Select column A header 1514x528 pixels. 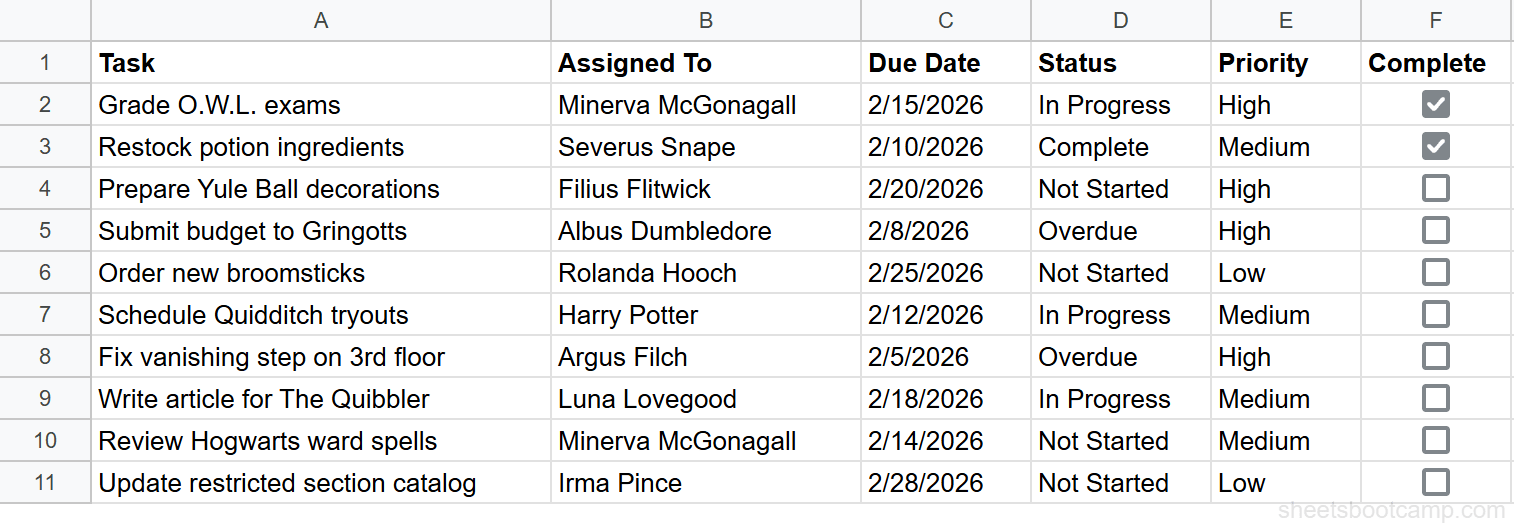(320, 20)
